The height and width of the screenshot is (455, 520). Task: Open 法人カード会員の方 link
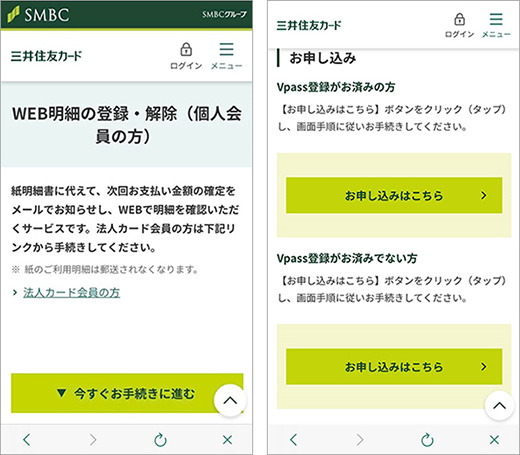[x=71, y=293]
